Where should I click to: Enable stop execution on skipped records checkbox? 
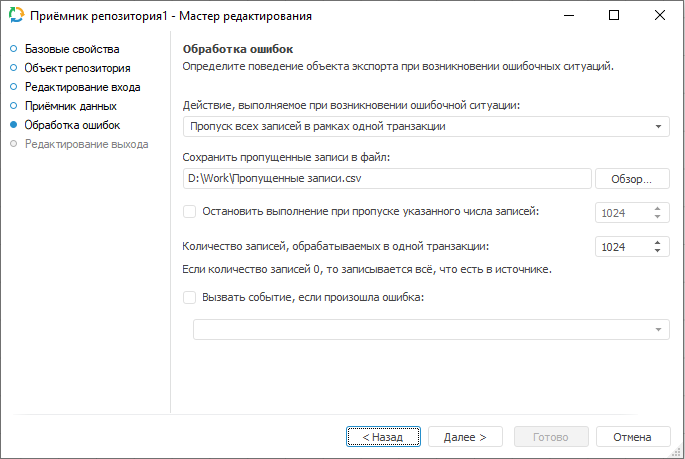coord(190,211)
